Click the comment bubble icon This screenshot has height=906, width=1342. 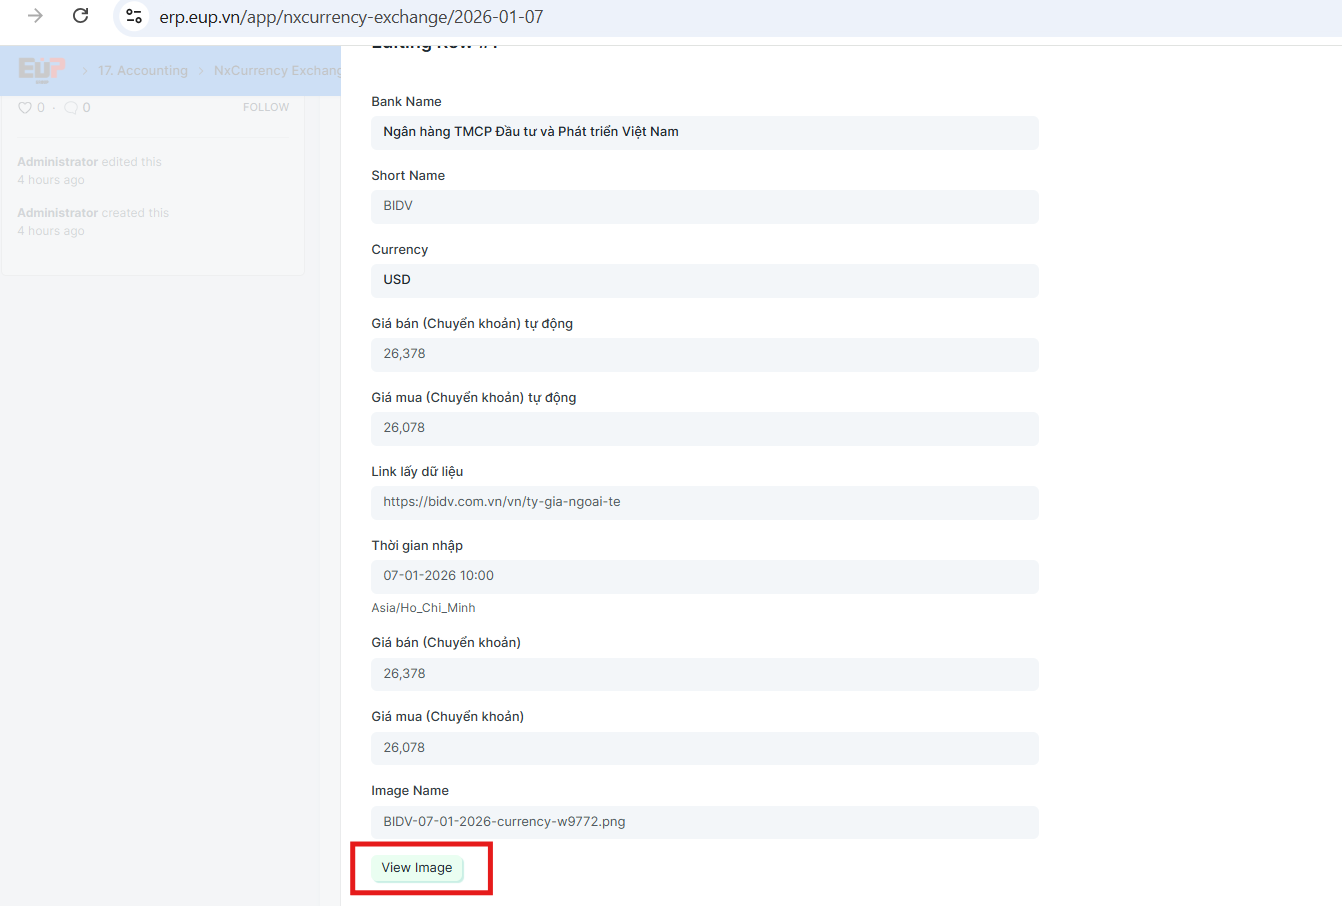pyautogui.click(x=71, y=108)
